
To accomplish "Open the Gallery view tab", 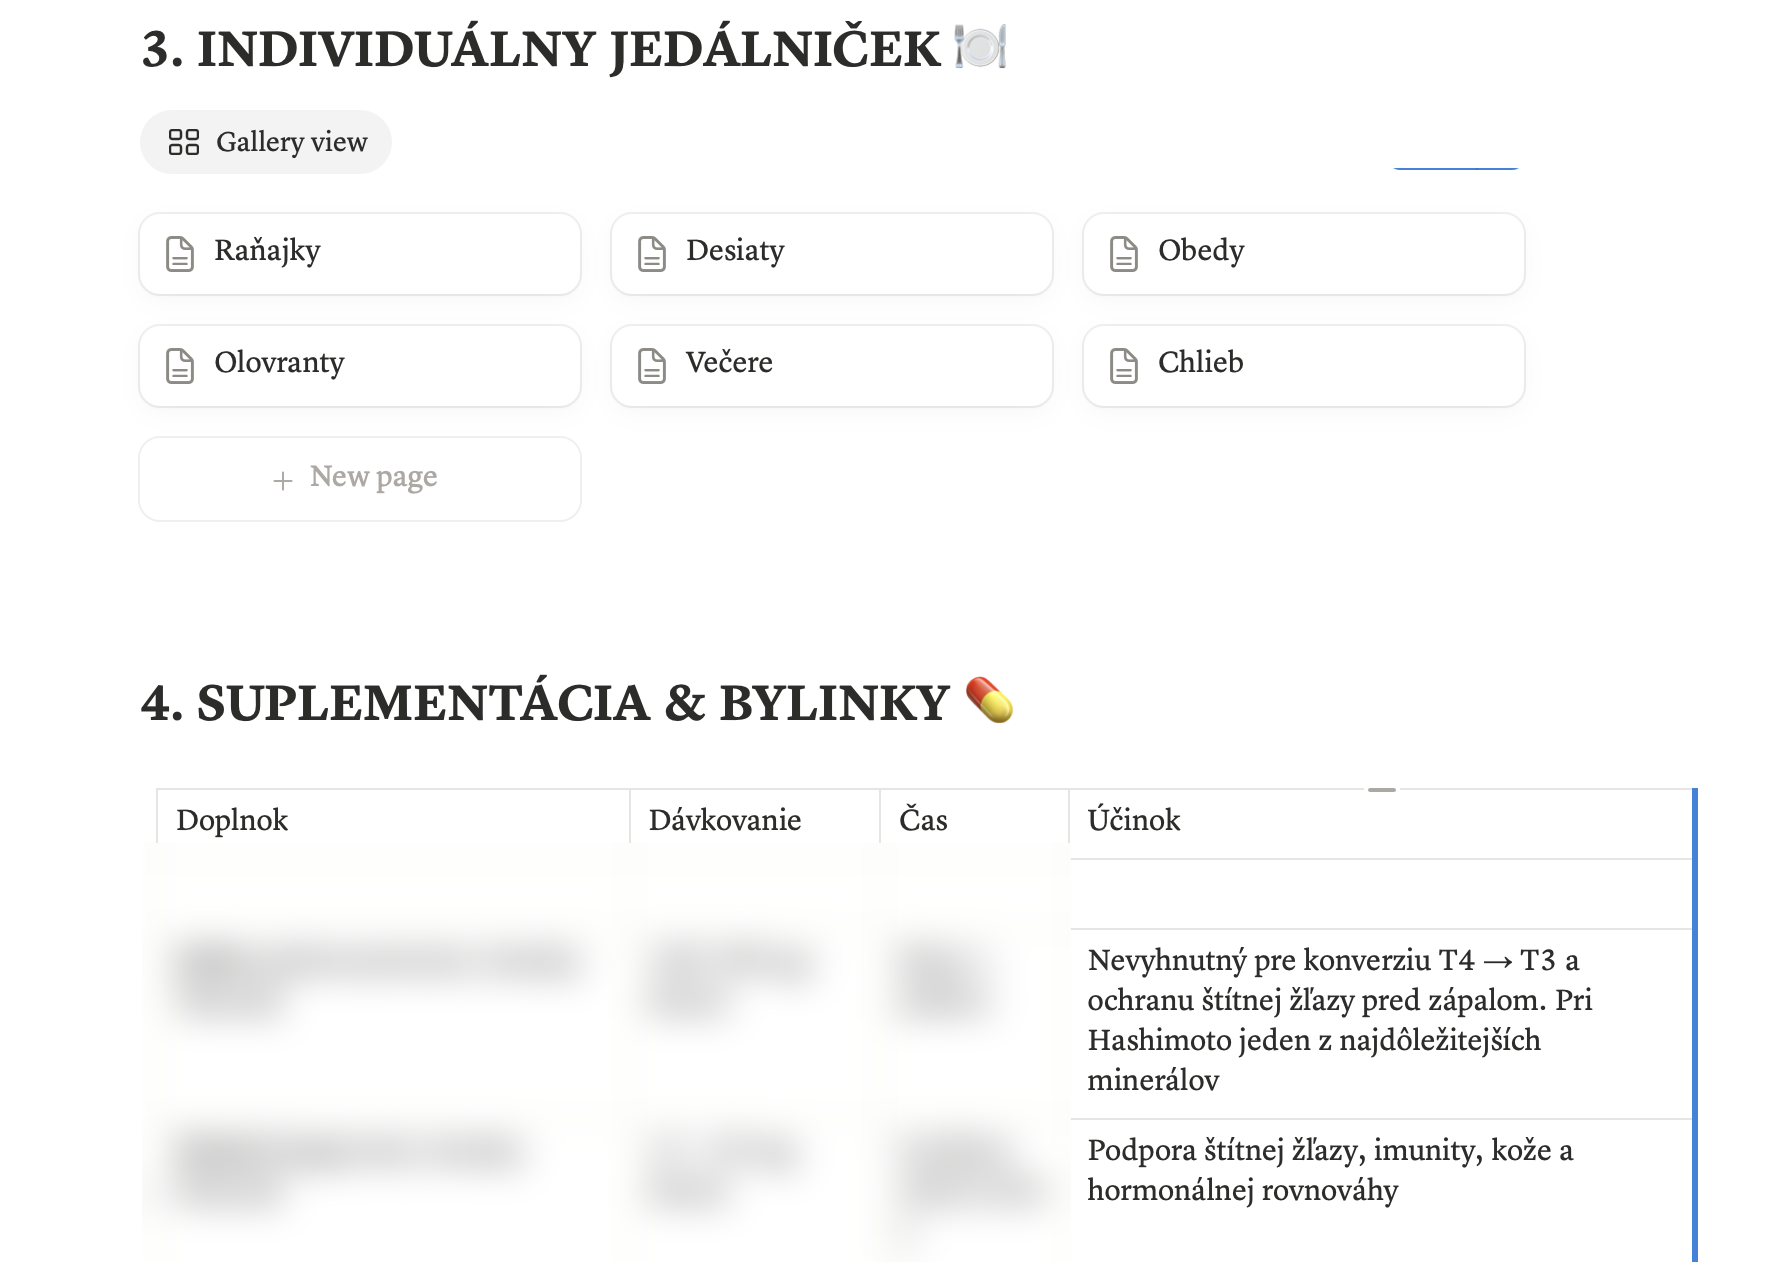I will [266, 142].
